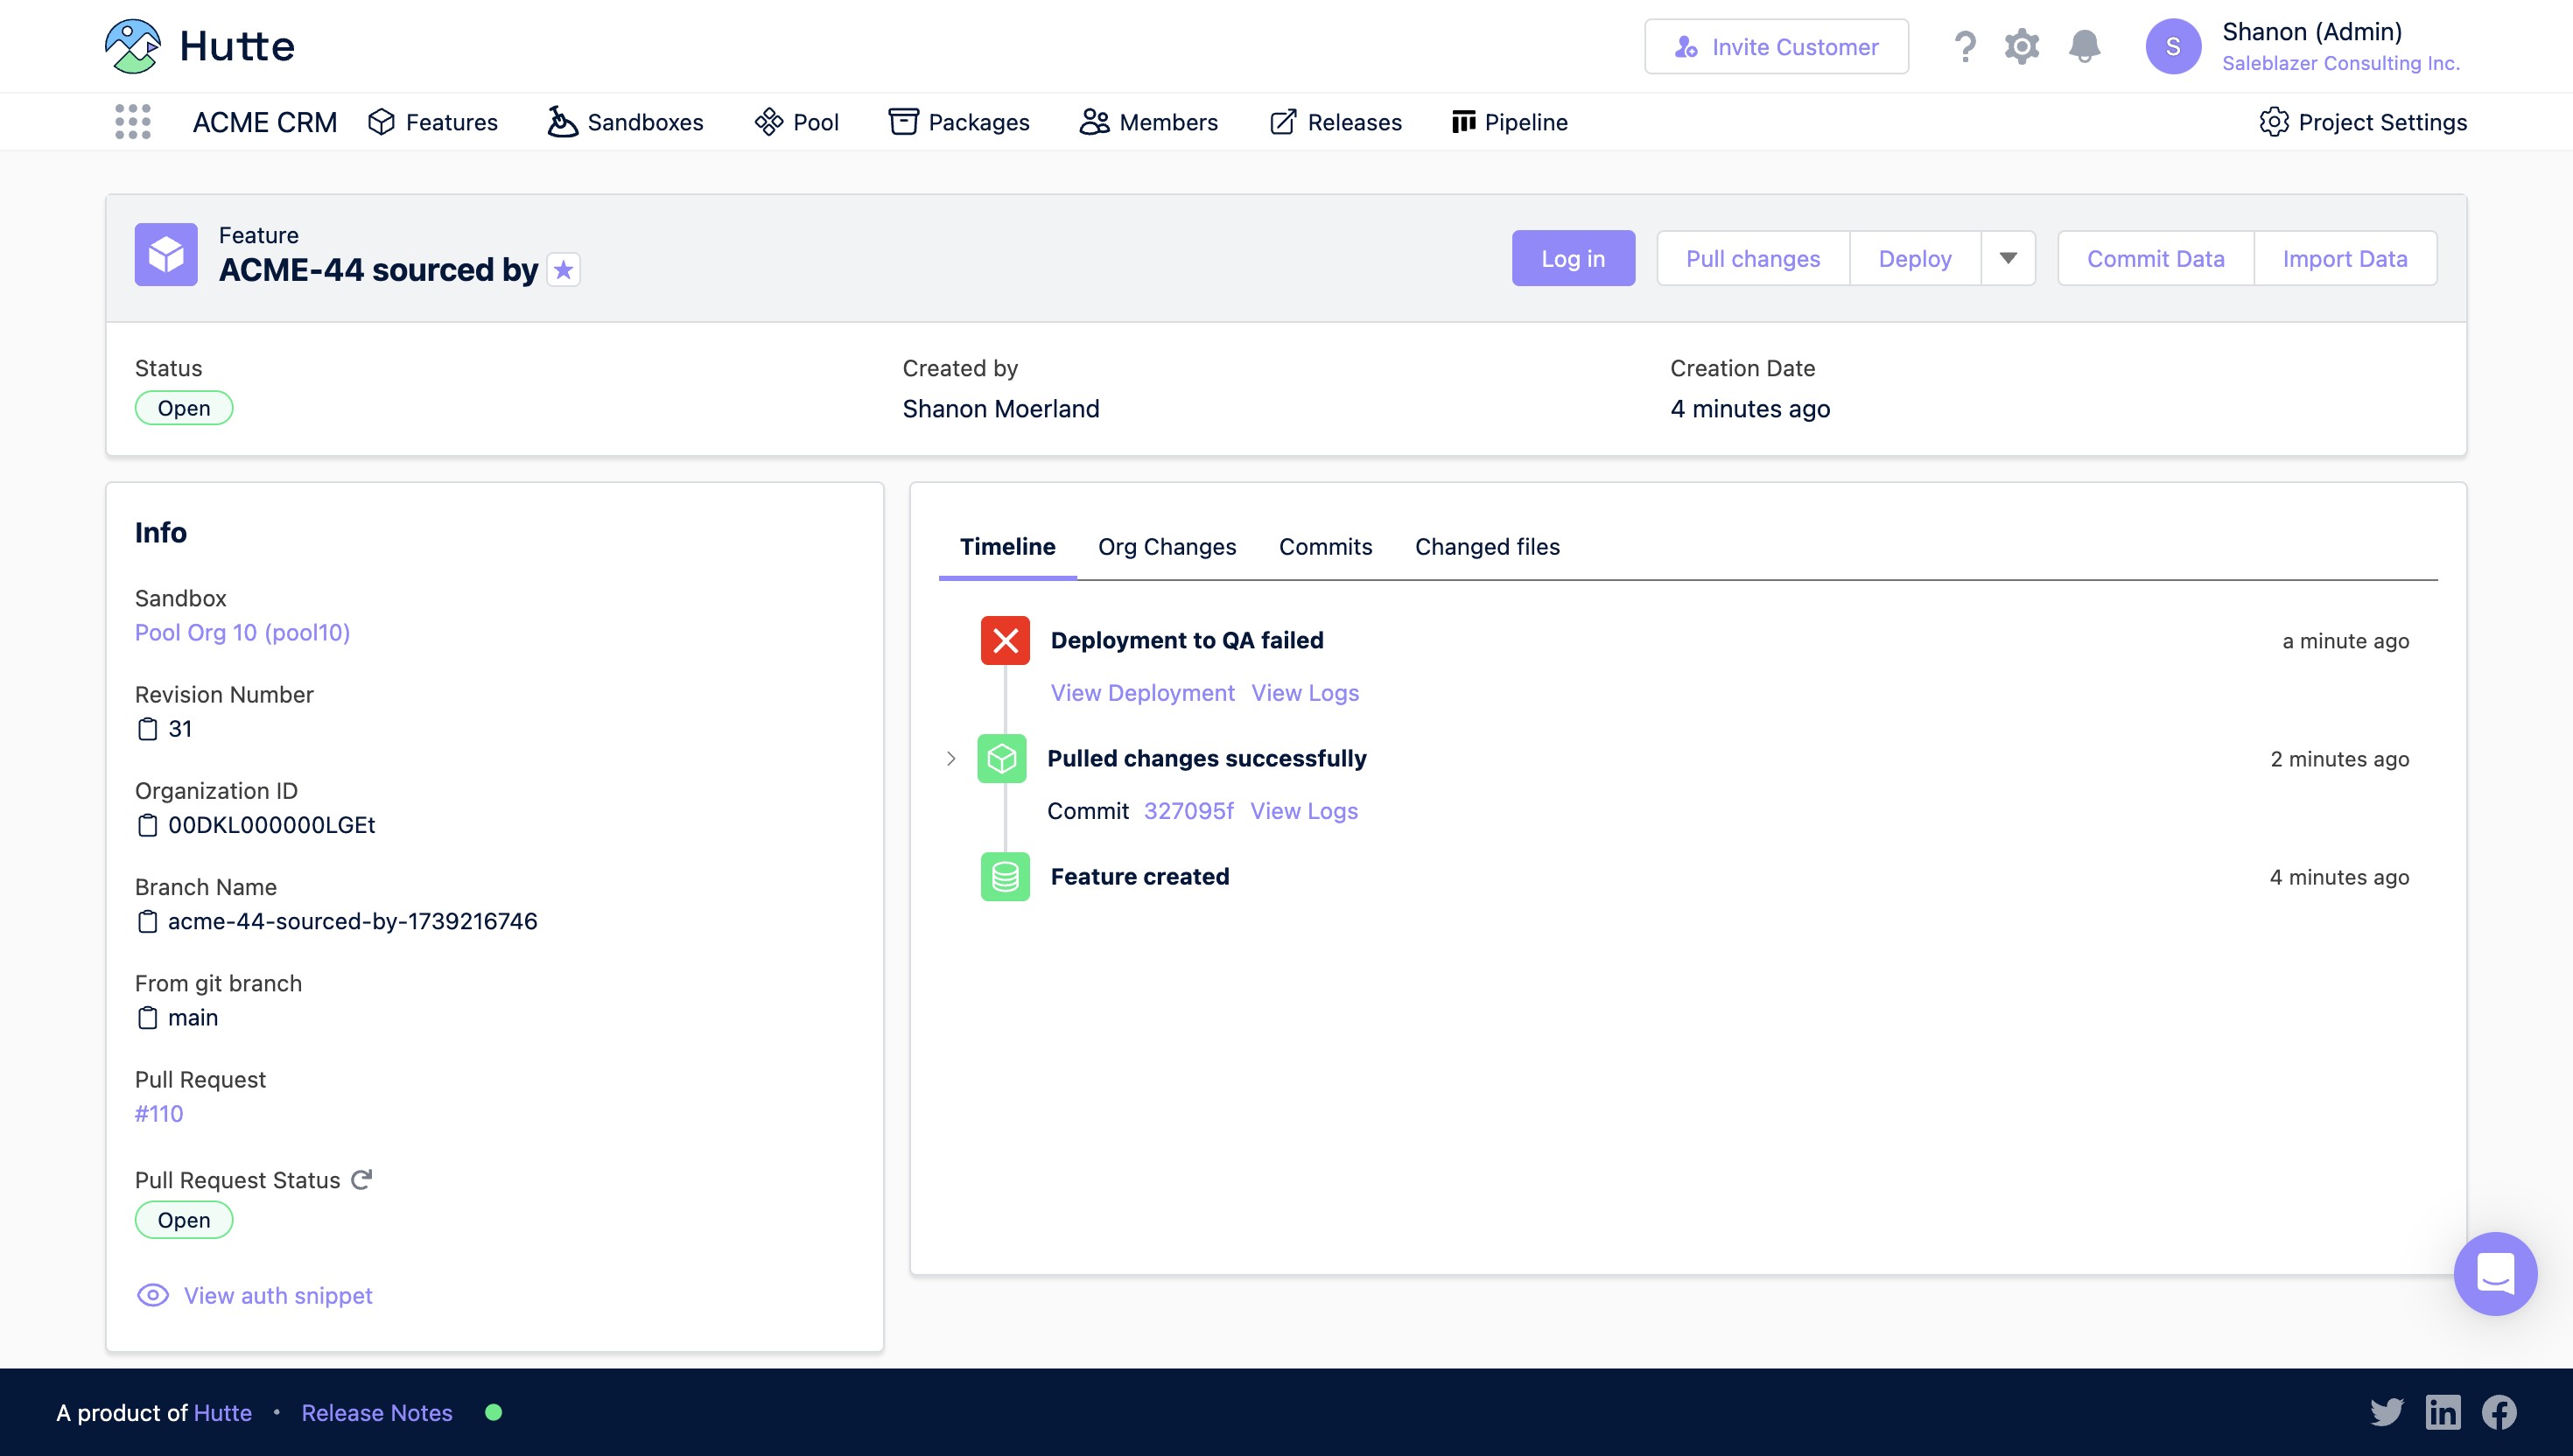The width and height of the screenshot is (2573, 1456).
Task: Open the chat support widget bubble
Action: (x=2495, y=1274)
